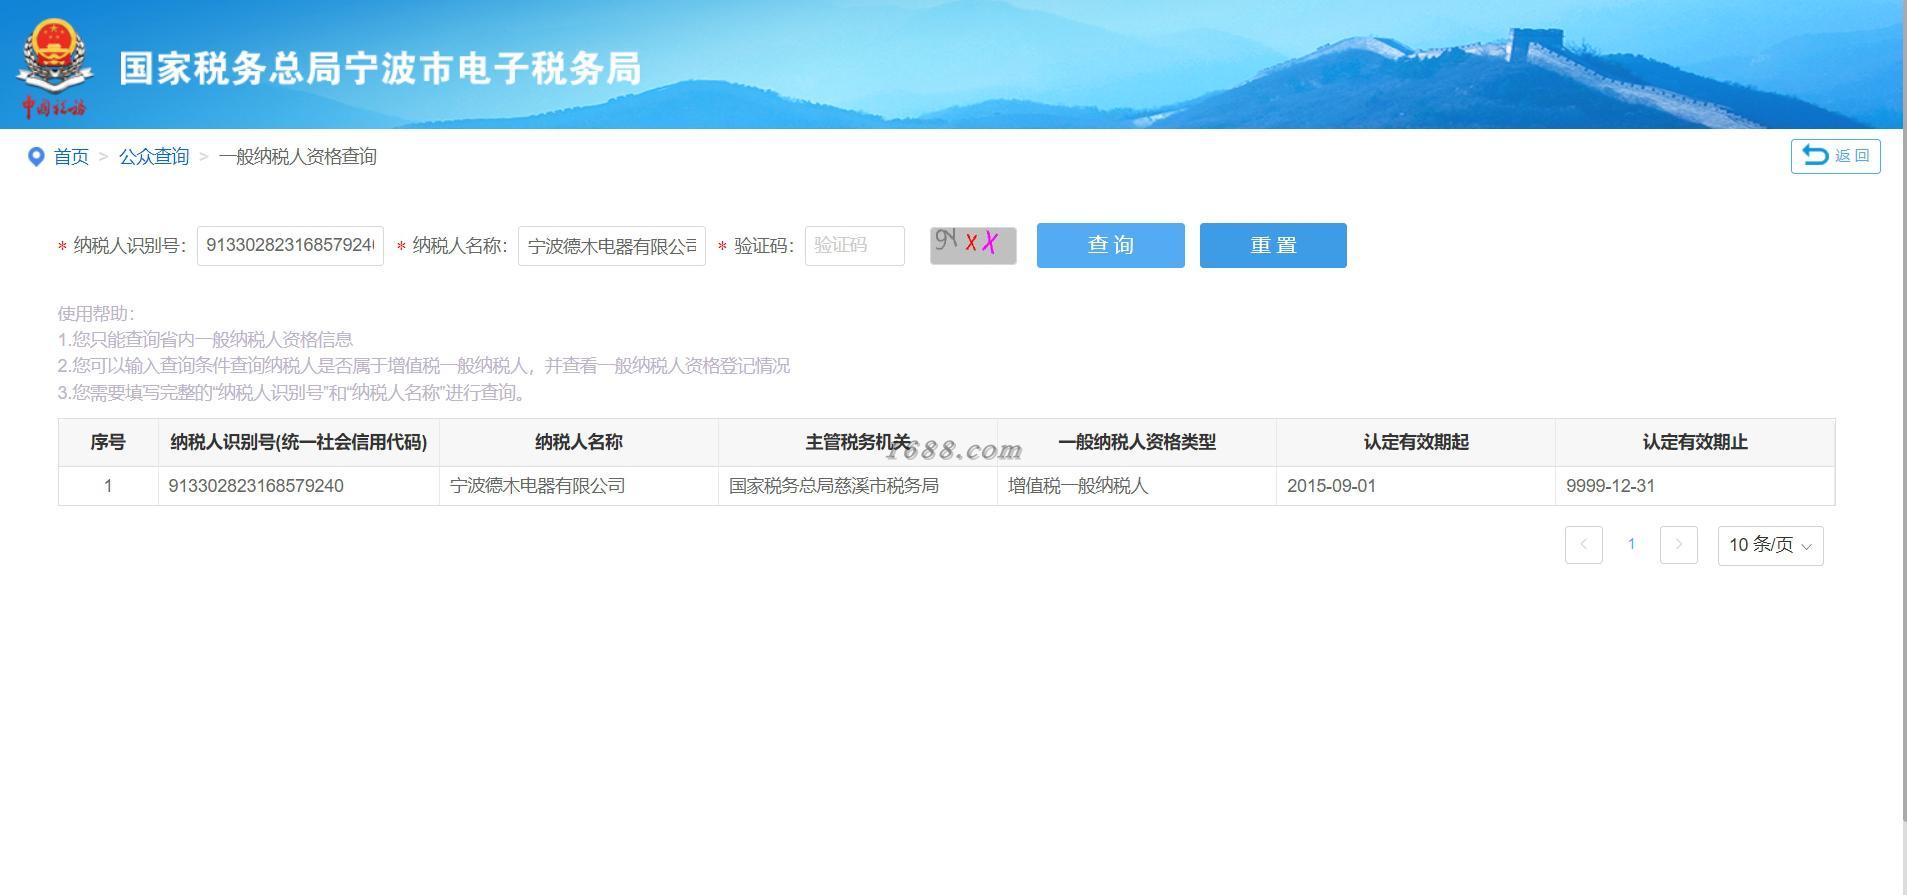
Task: Open the 10 条/页 page size dropdown
Action: tap(1771, 545)
